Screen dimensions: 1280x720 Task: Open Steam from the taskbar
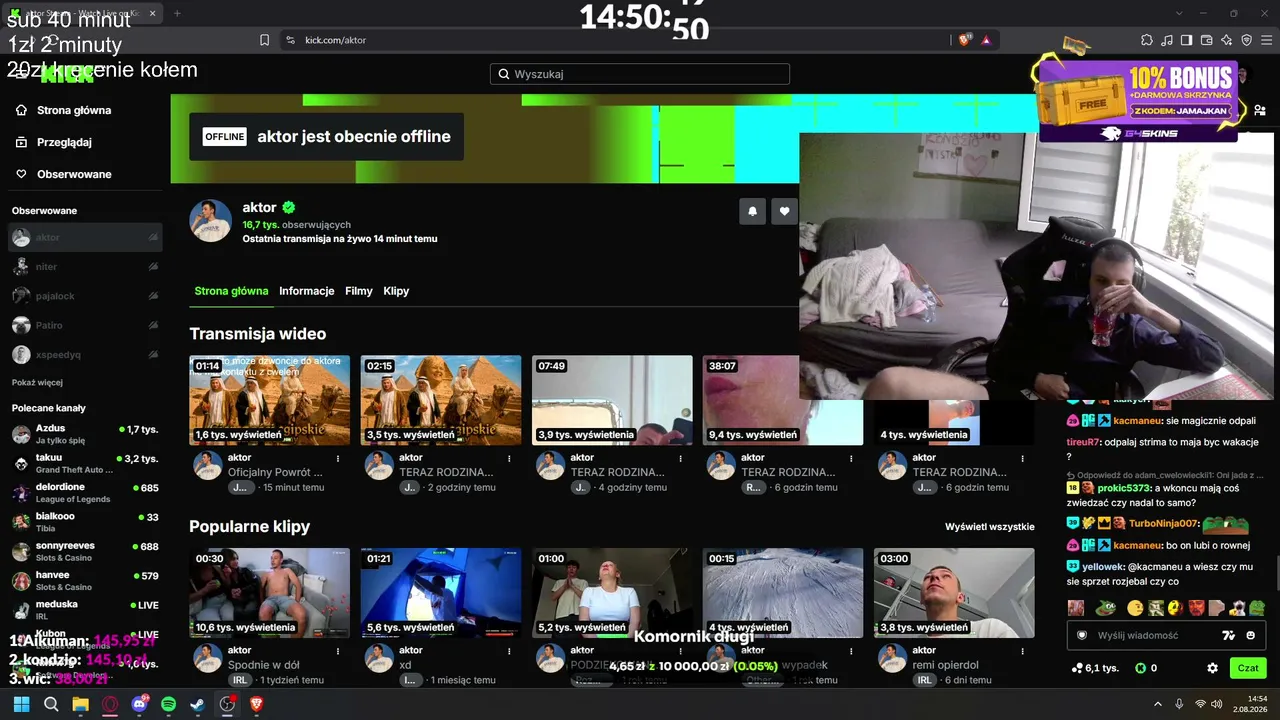pos(198,704)
